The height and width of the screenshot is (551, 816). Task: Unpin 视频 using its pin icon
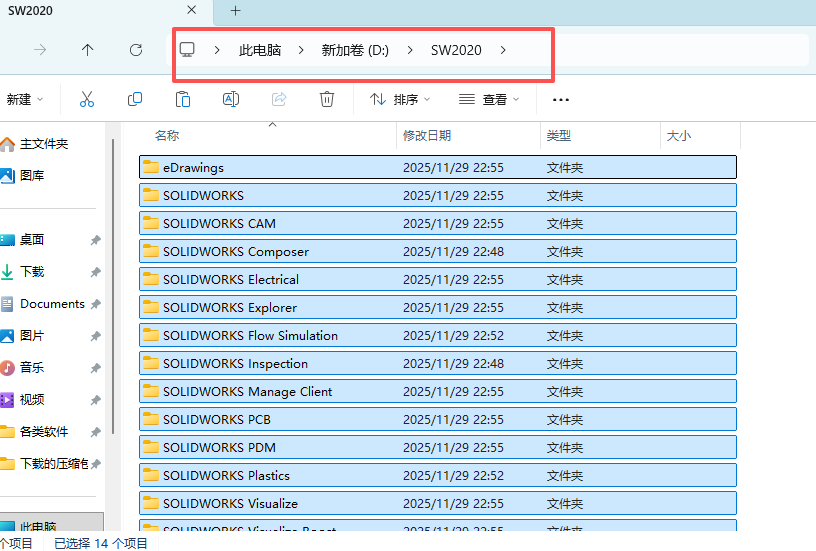tap(95, 400)
